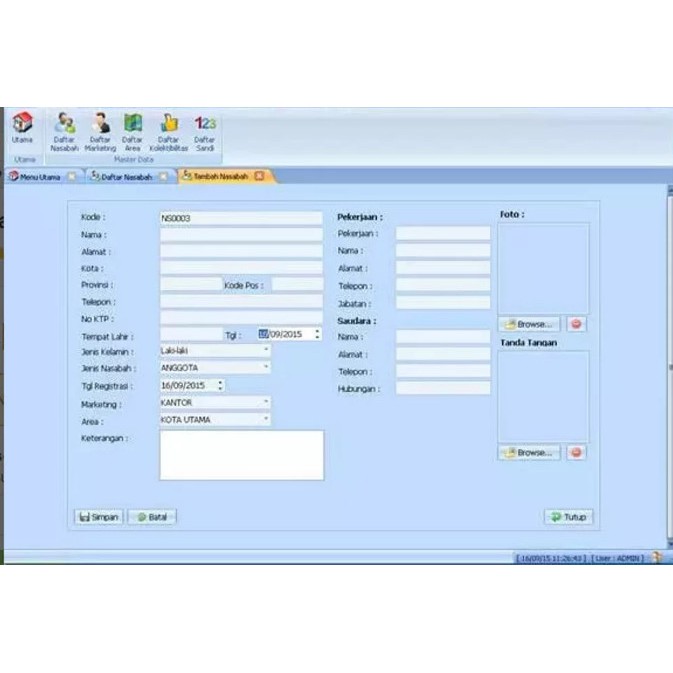Viewport: 673px width, 673px height.
Task: Click the Provinsi input field
Action: click(x=191, y=284)
